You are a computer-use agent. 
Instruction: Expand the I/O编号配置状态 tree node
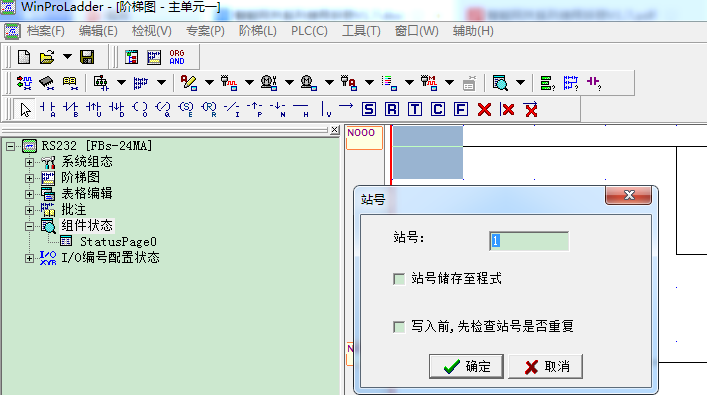point(29,258)
